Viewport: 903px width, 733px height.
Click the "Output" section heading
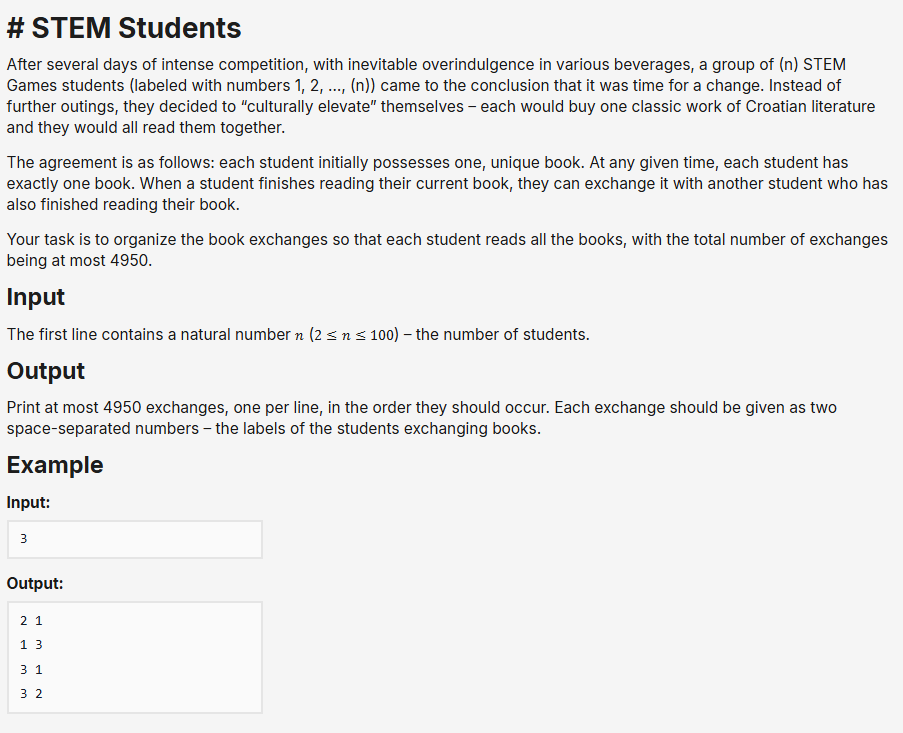(46, 371)
